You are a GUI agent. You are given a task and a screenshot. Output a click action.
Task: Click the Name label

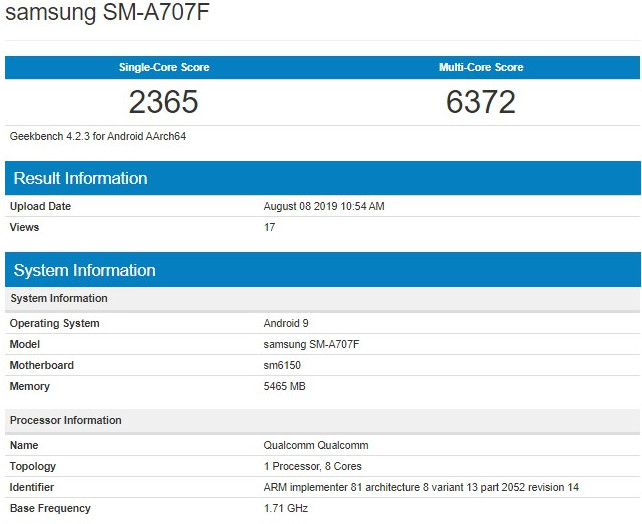[24, 445]
